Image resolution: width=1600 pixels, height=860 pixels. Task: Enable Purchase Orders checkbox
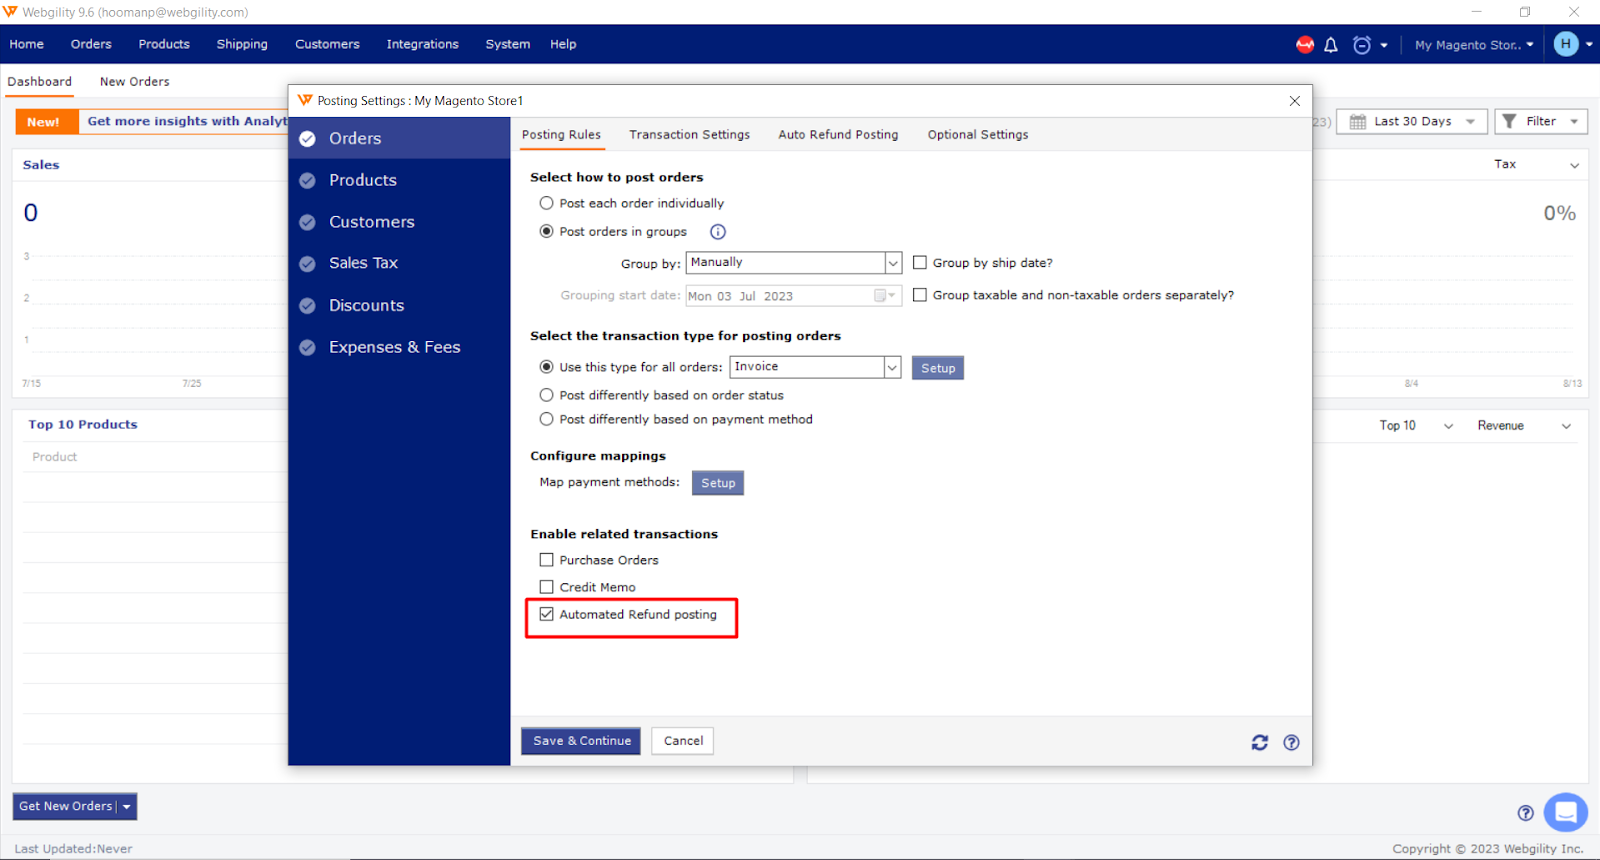pos(546,560)
